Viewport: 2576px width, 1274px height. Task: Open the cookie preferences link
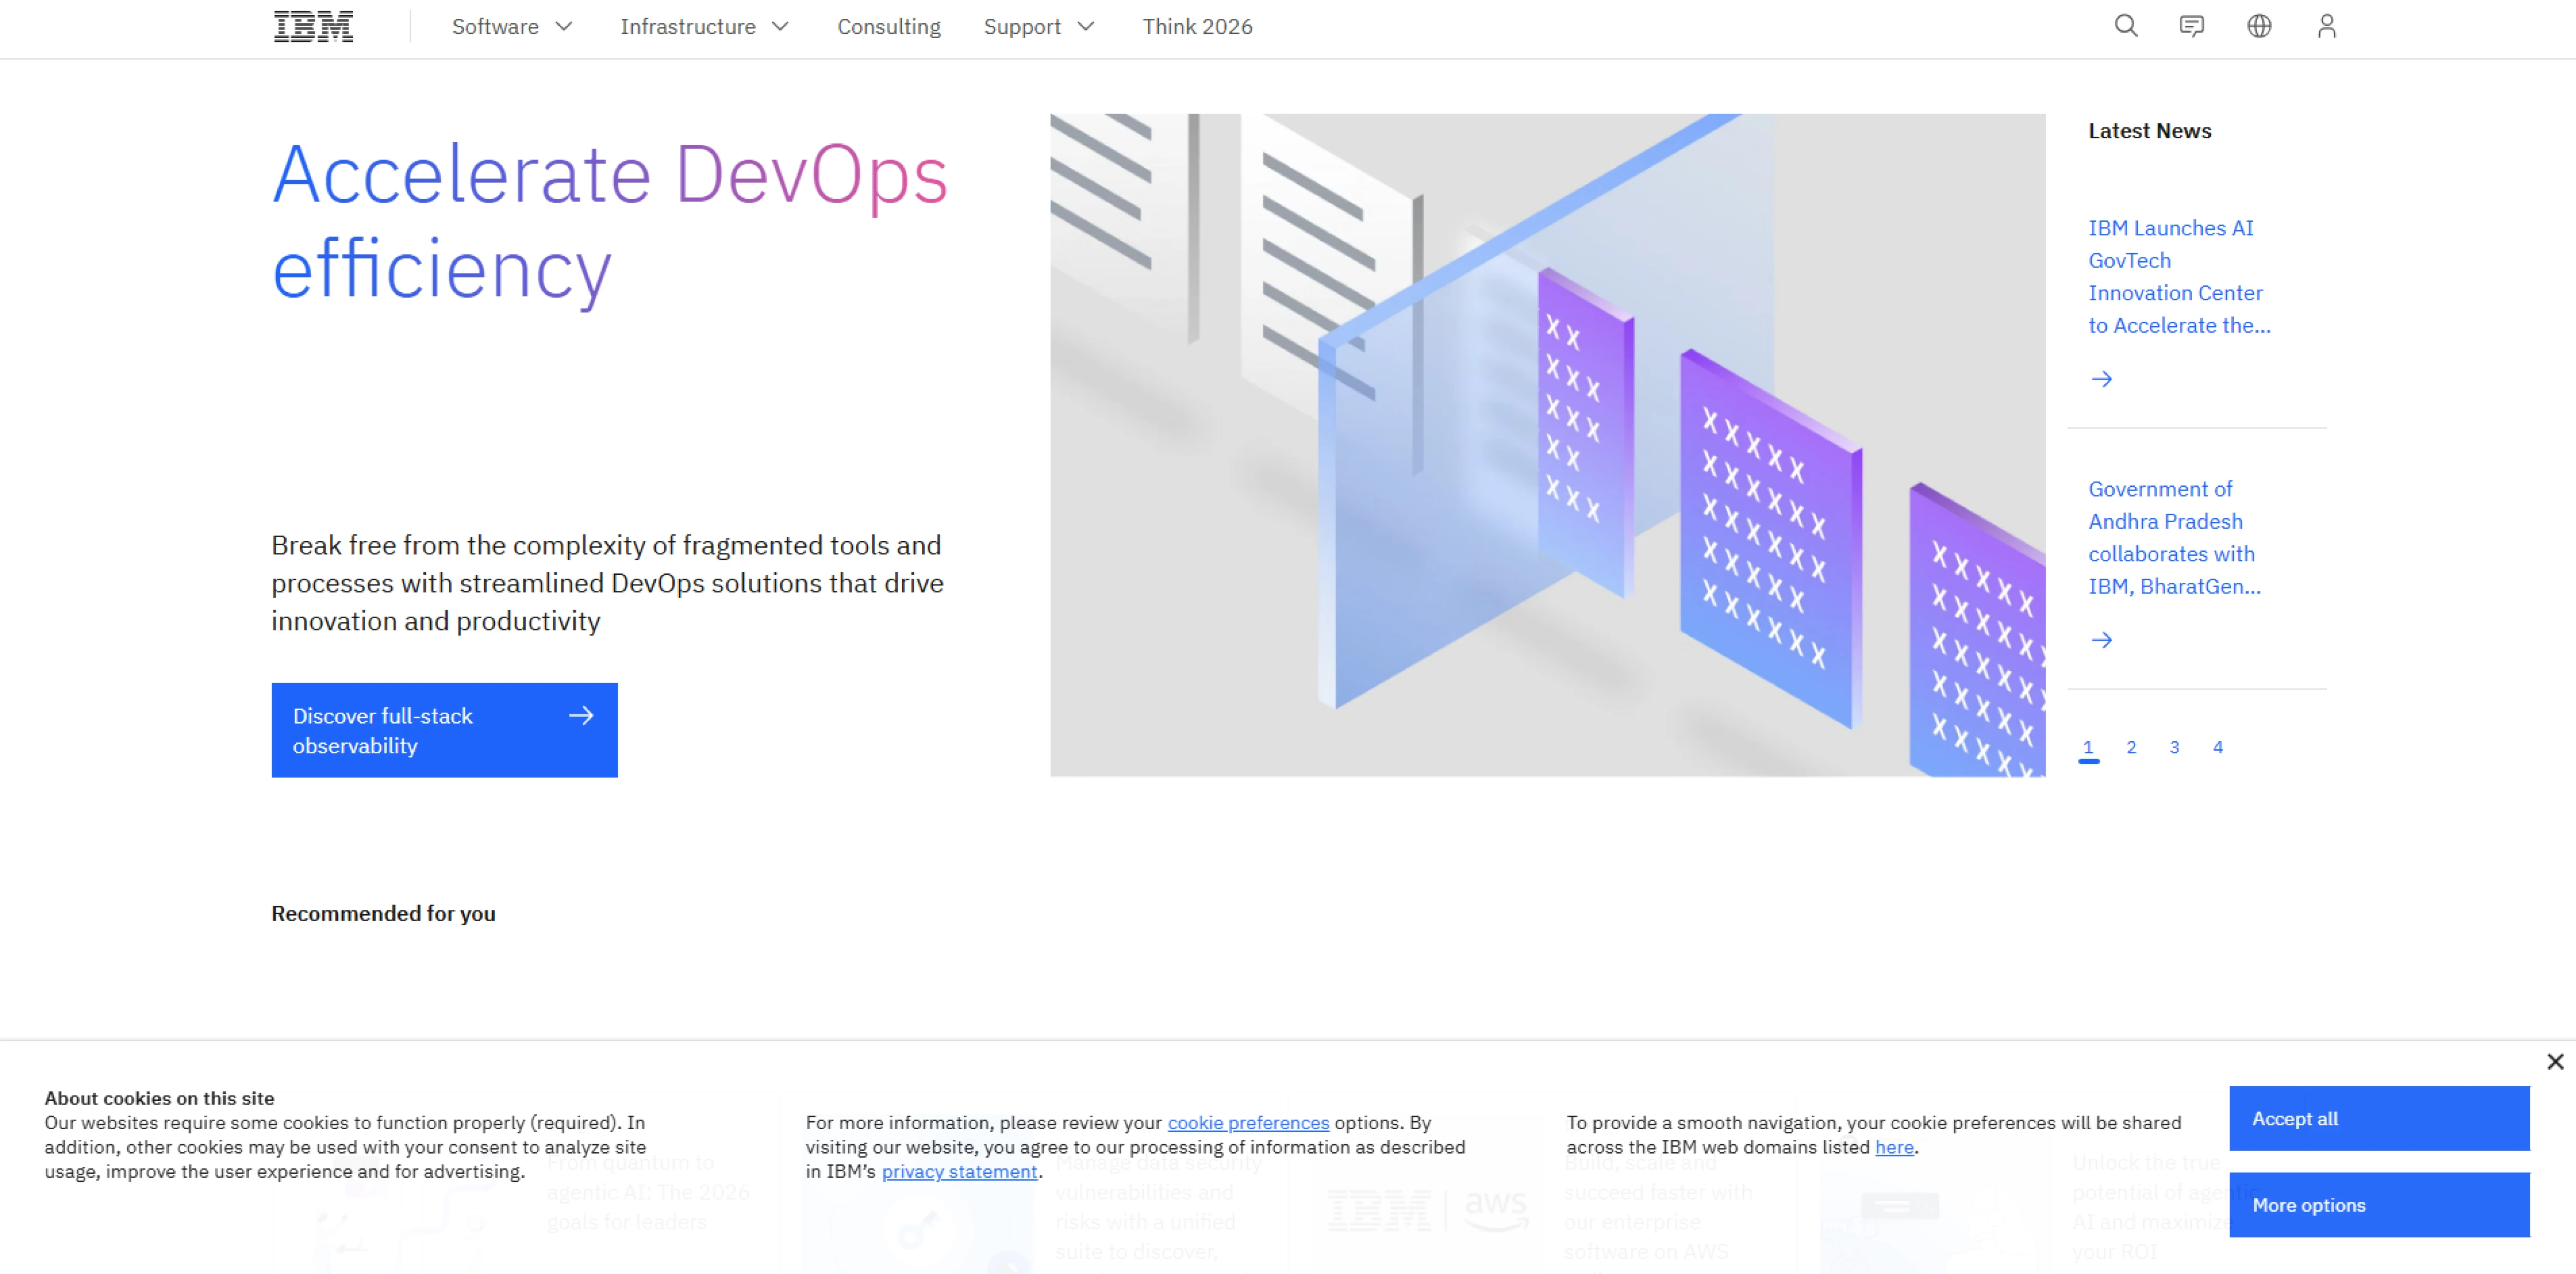point(1247,1123)
